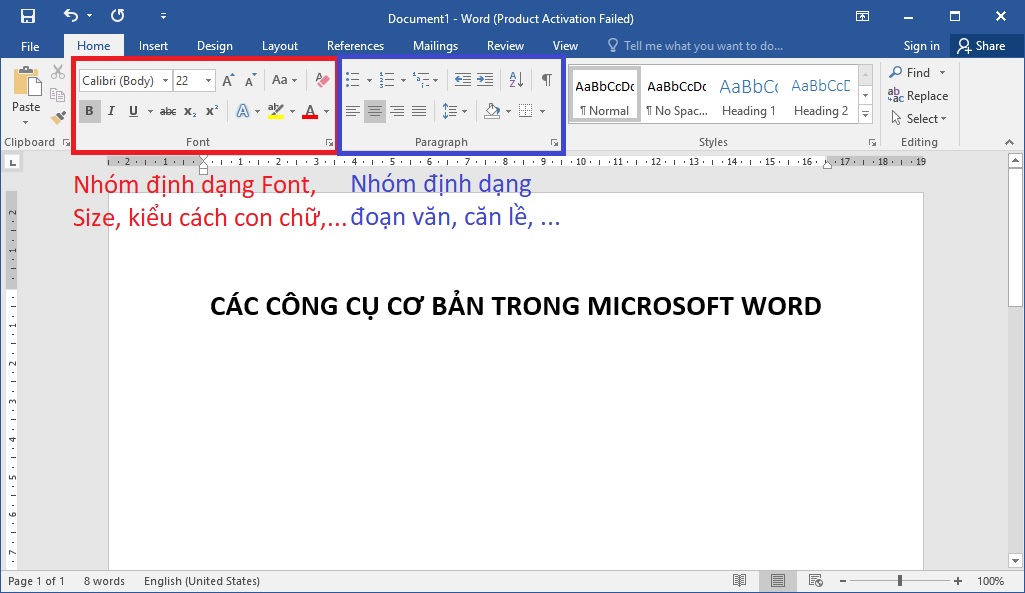The width and height of the screenshot is (1025, 593).
Task: Open the Font name dropdown
Action: 165,80
